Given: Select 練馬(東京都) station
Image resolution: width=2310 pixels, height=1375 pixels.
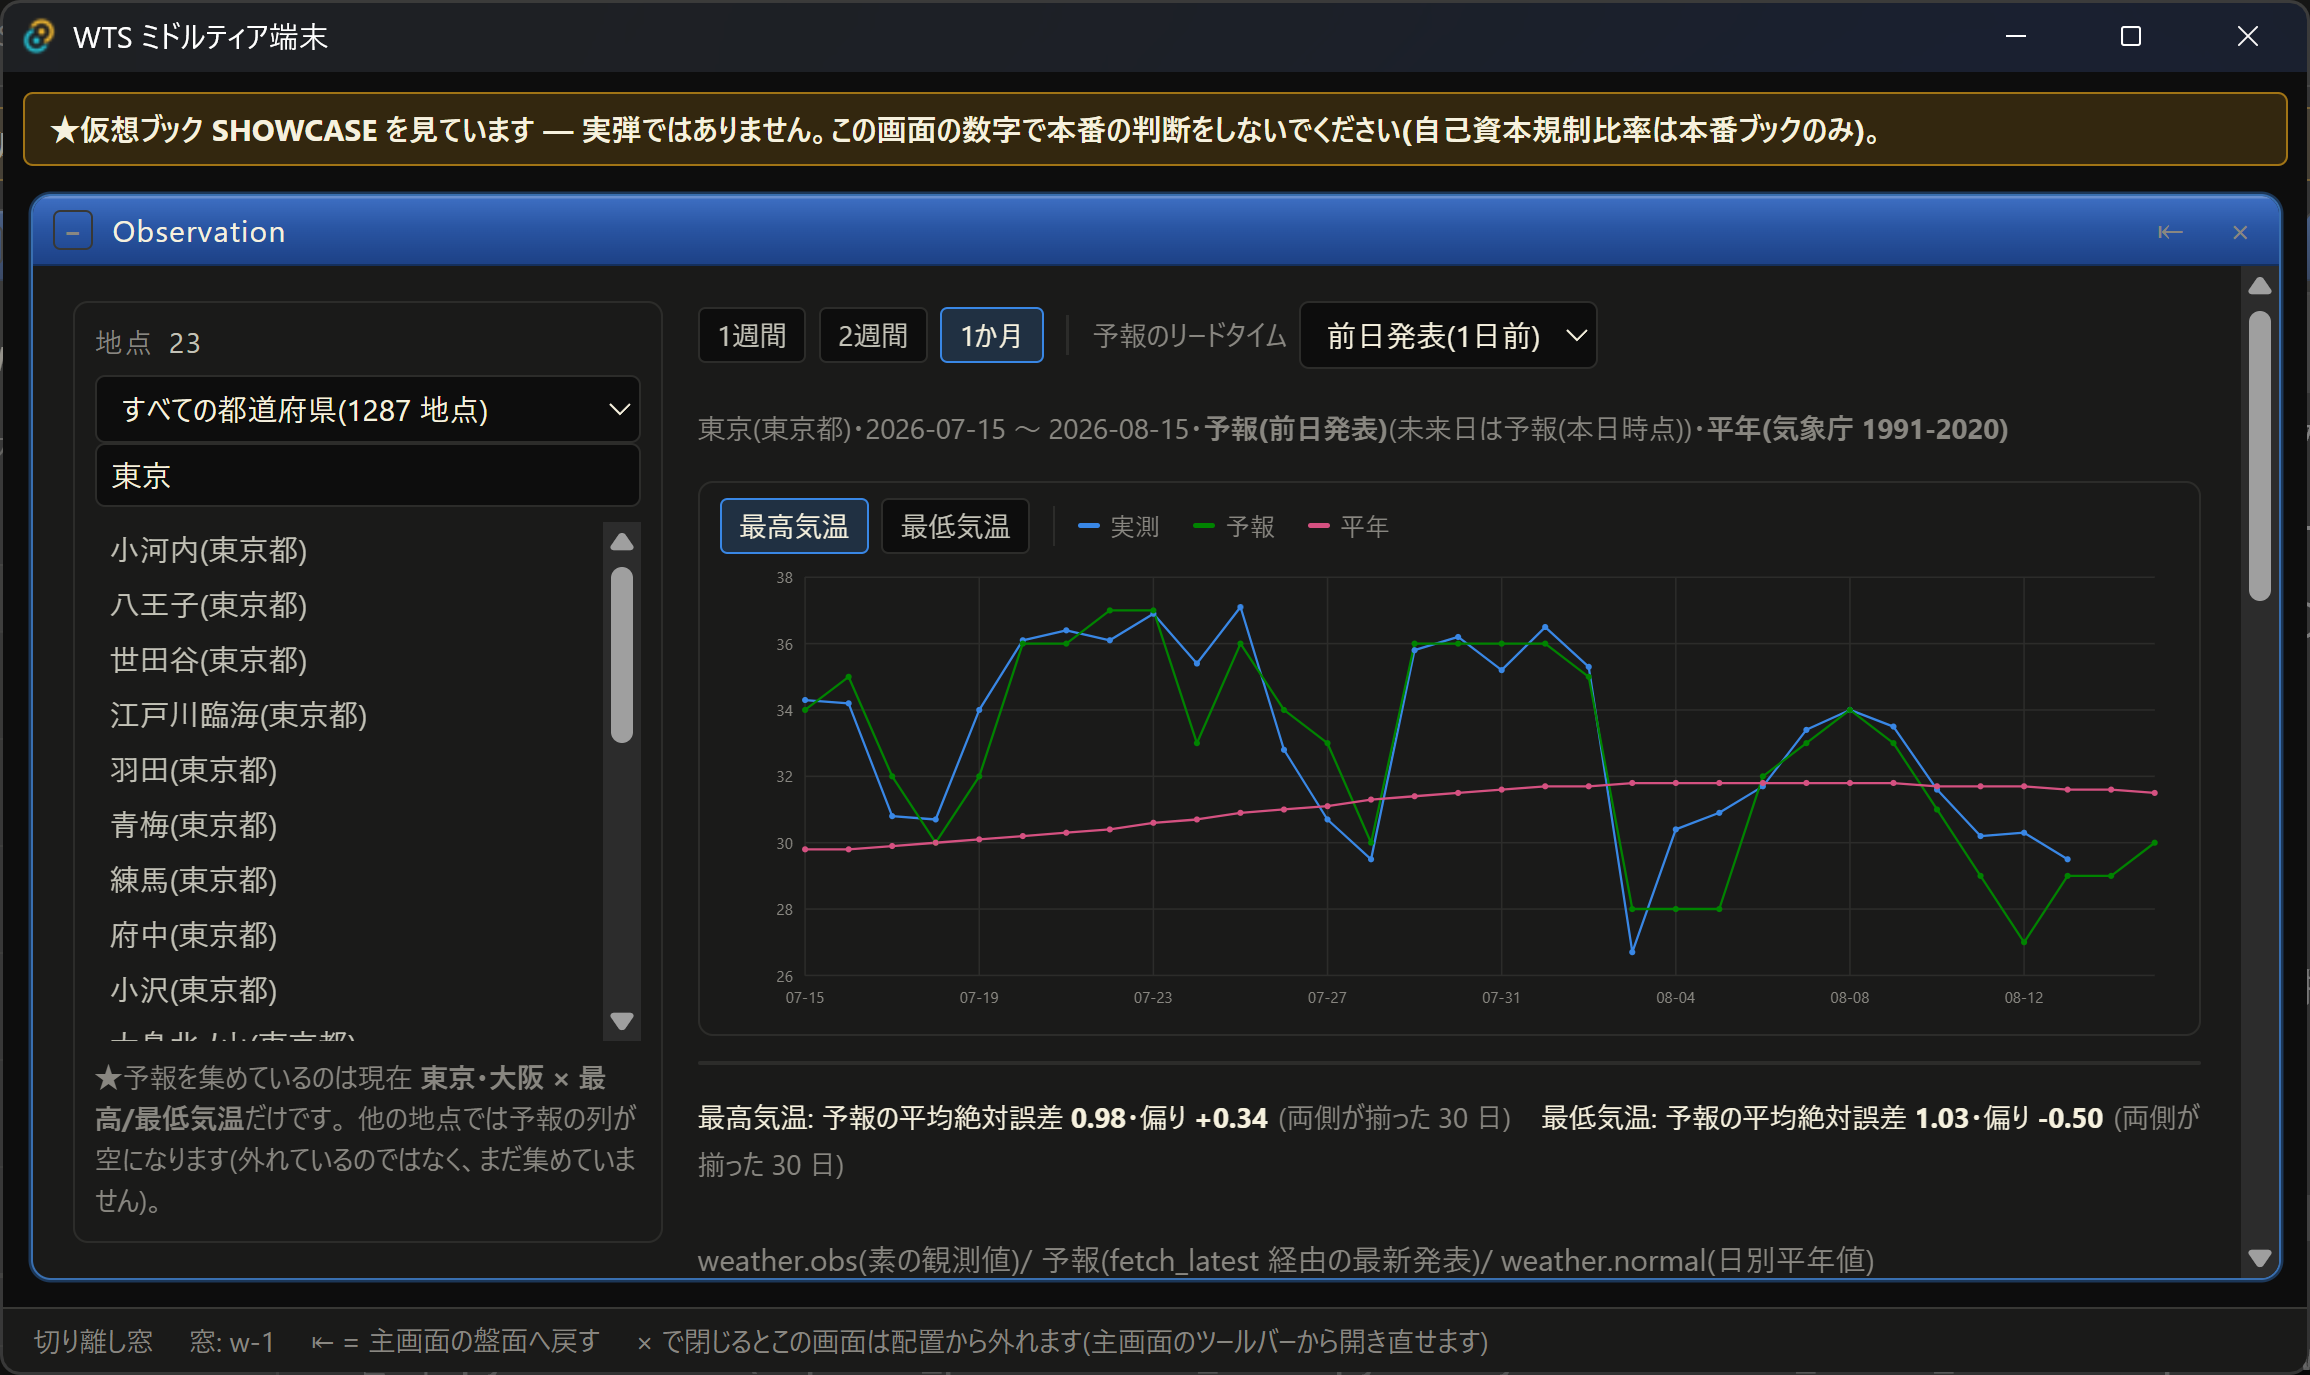Looking at the screenshot, I should pyautogui.click(x=193, y=880).
